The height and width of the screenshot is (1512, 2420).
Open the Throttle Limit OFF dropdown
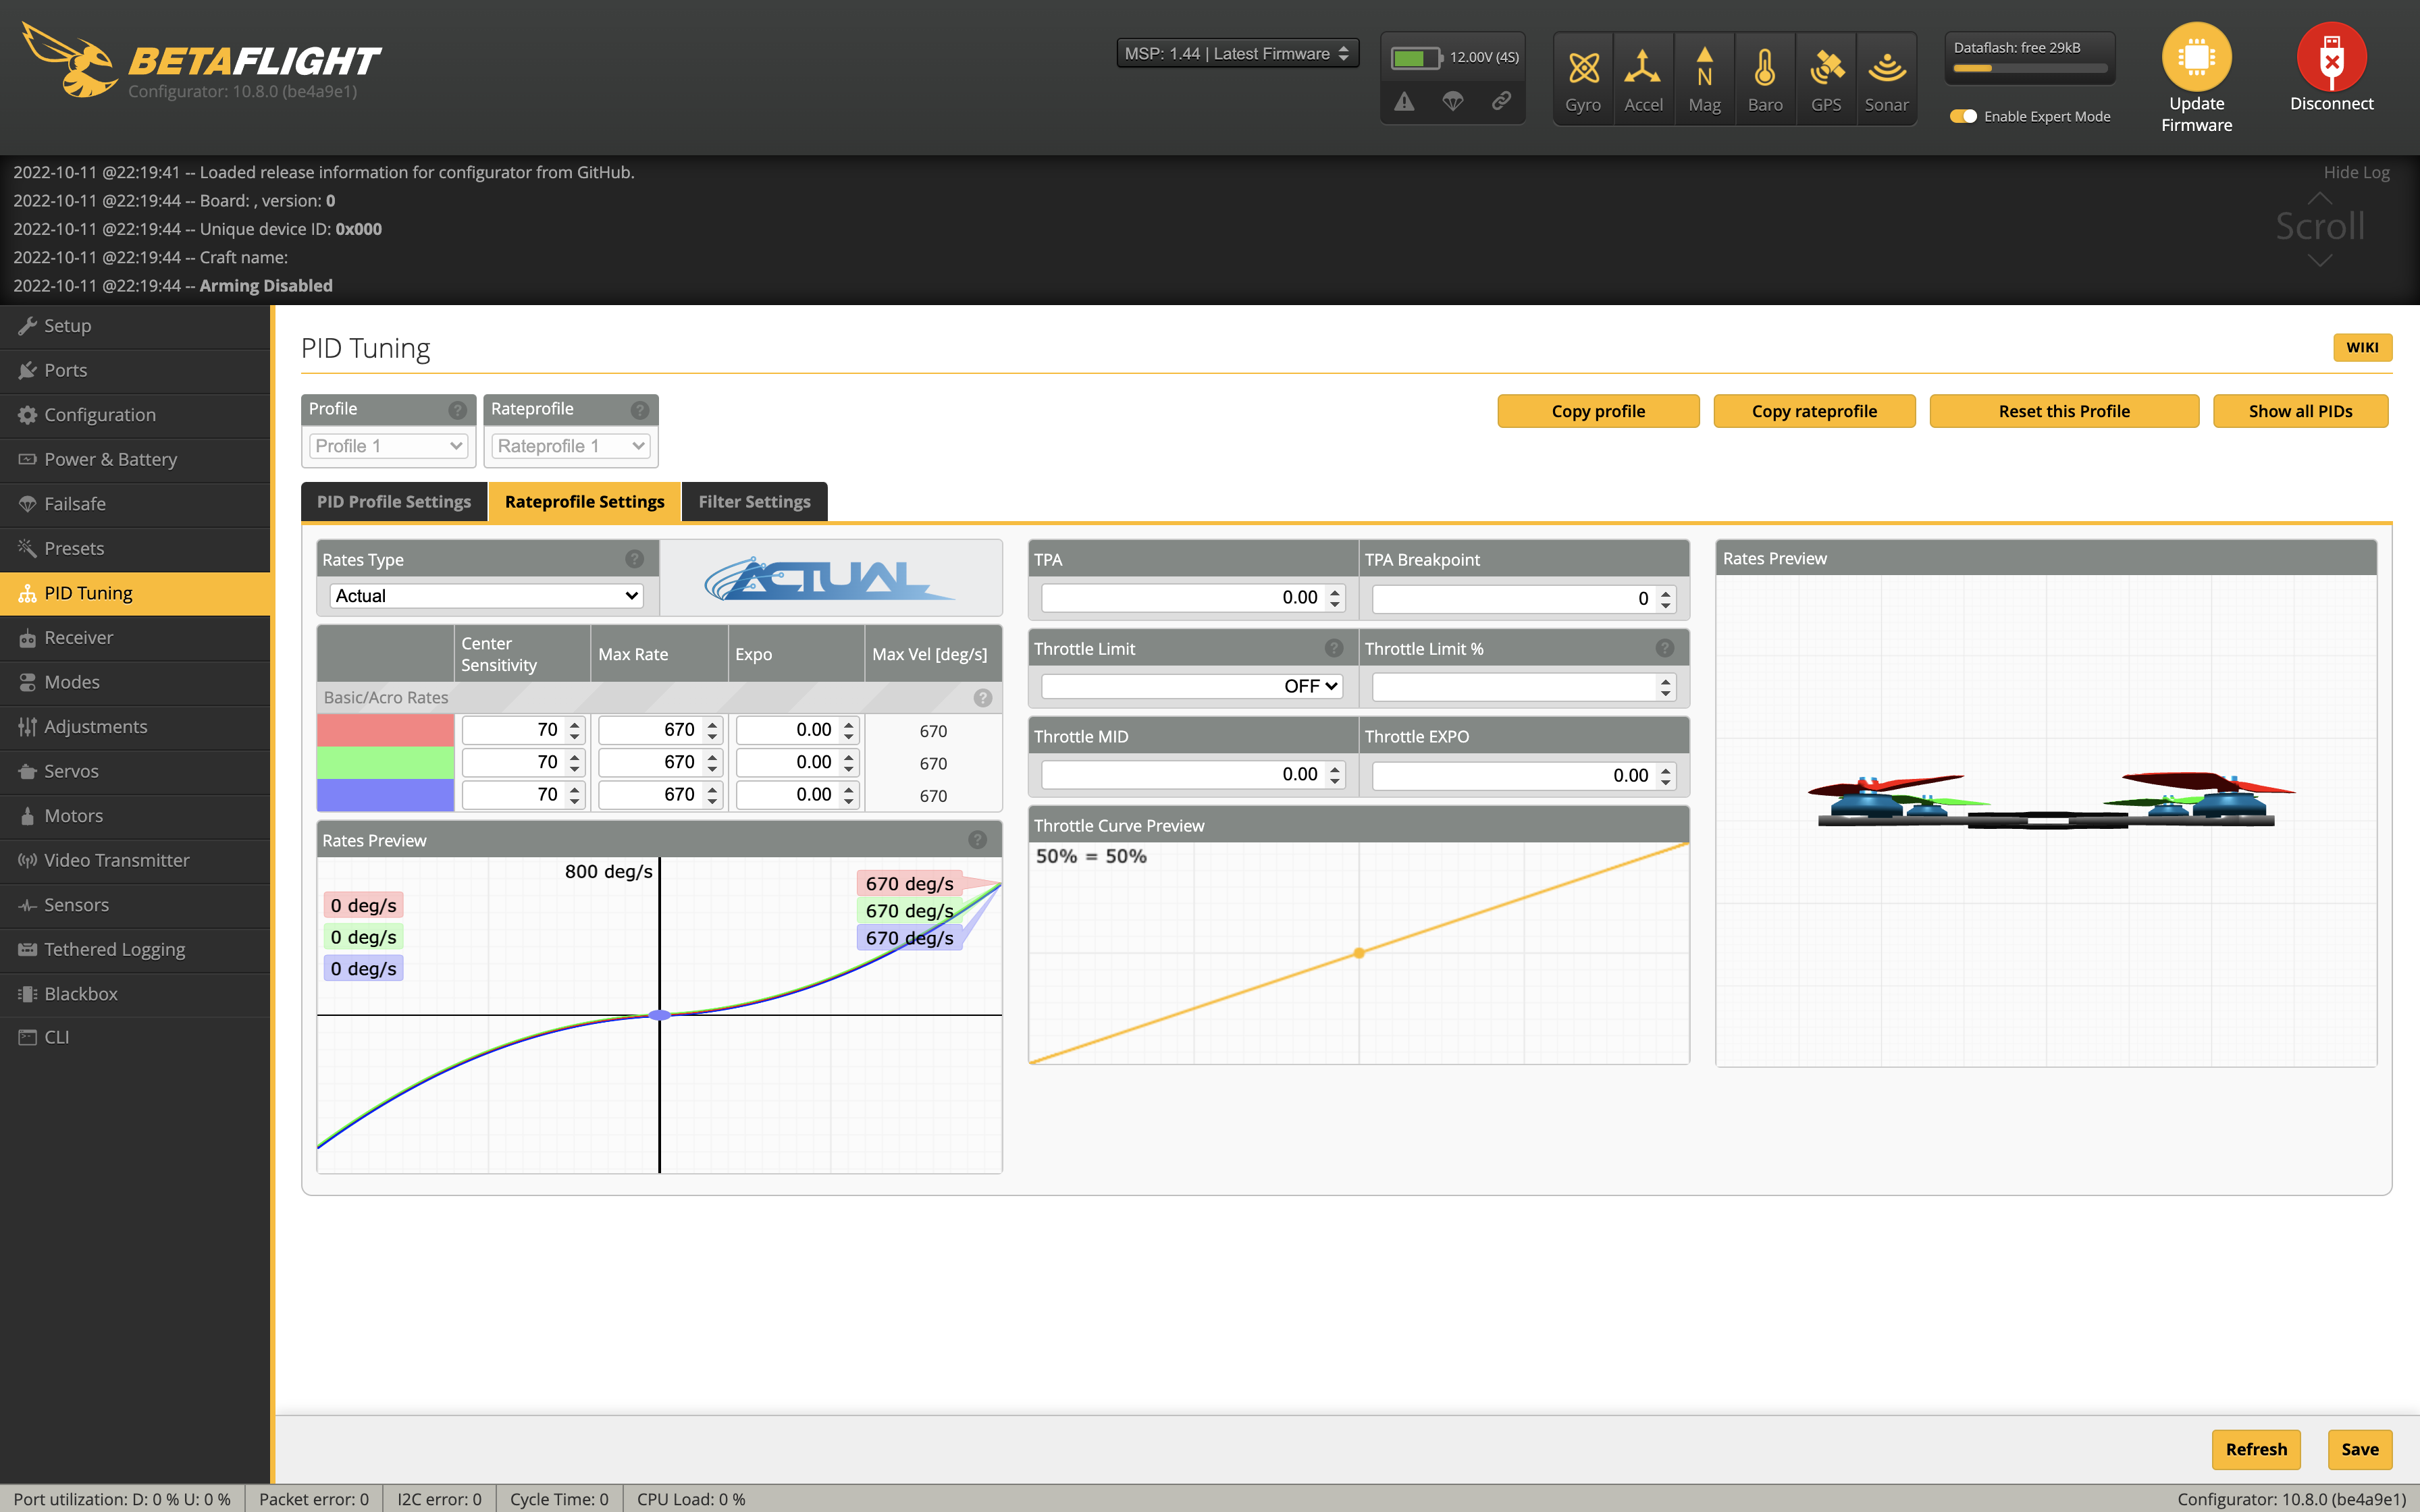click(1192, 686)
